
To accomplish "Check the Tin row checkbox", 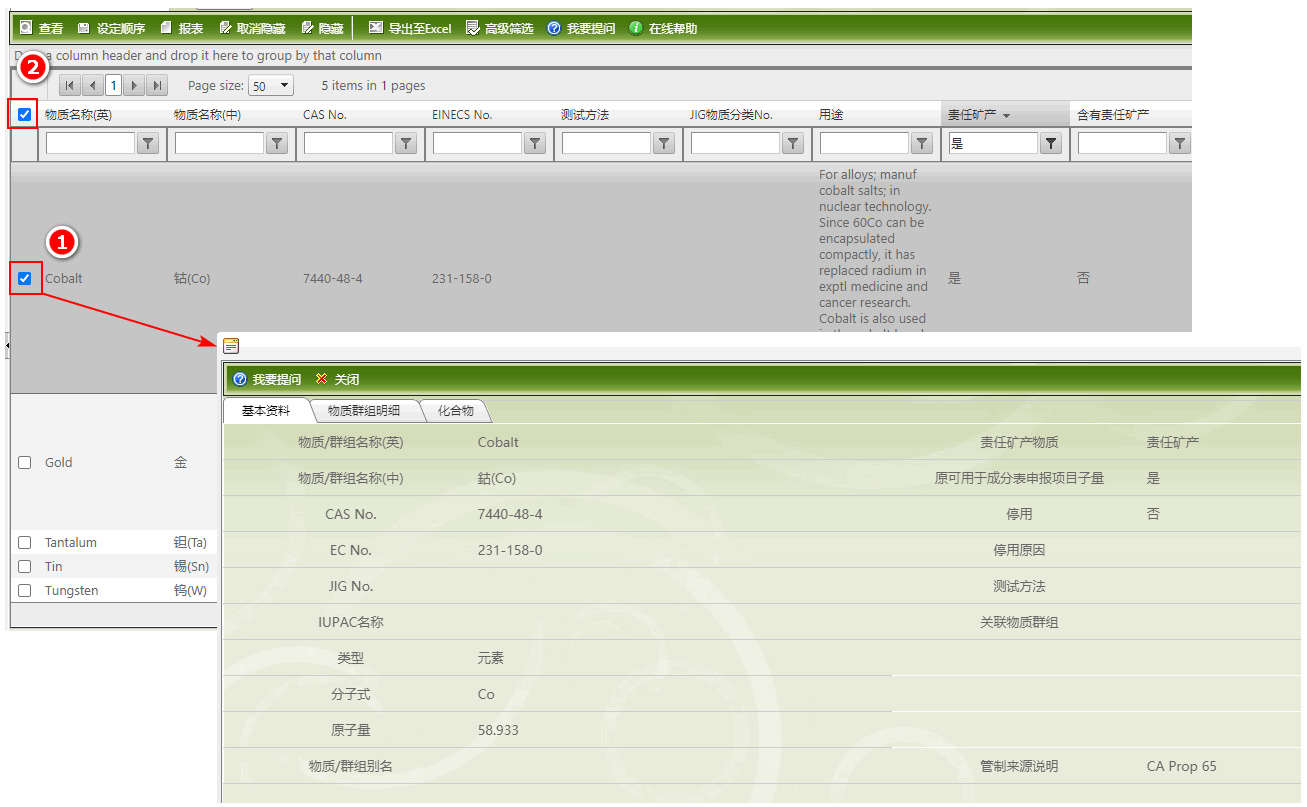I will click(x=25, y=567).
